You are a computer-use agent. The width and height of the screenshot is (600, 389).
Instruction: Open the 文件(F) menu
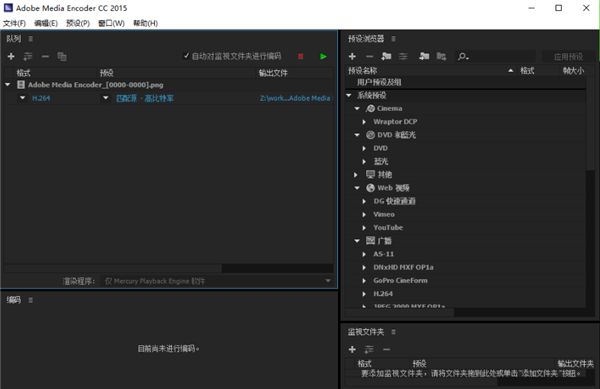[14, 23]
